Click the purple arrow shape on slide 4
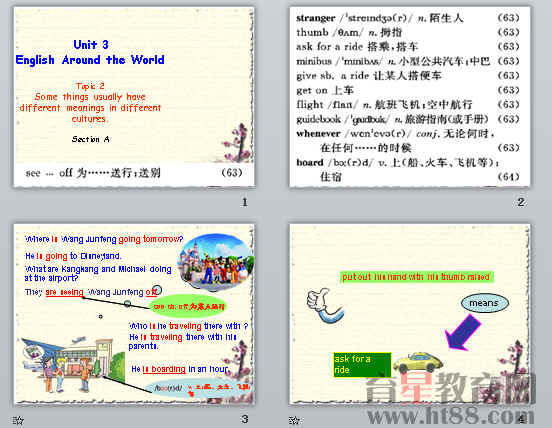The image size is (552, 428). pyautogui.click(x=462, y=332)
